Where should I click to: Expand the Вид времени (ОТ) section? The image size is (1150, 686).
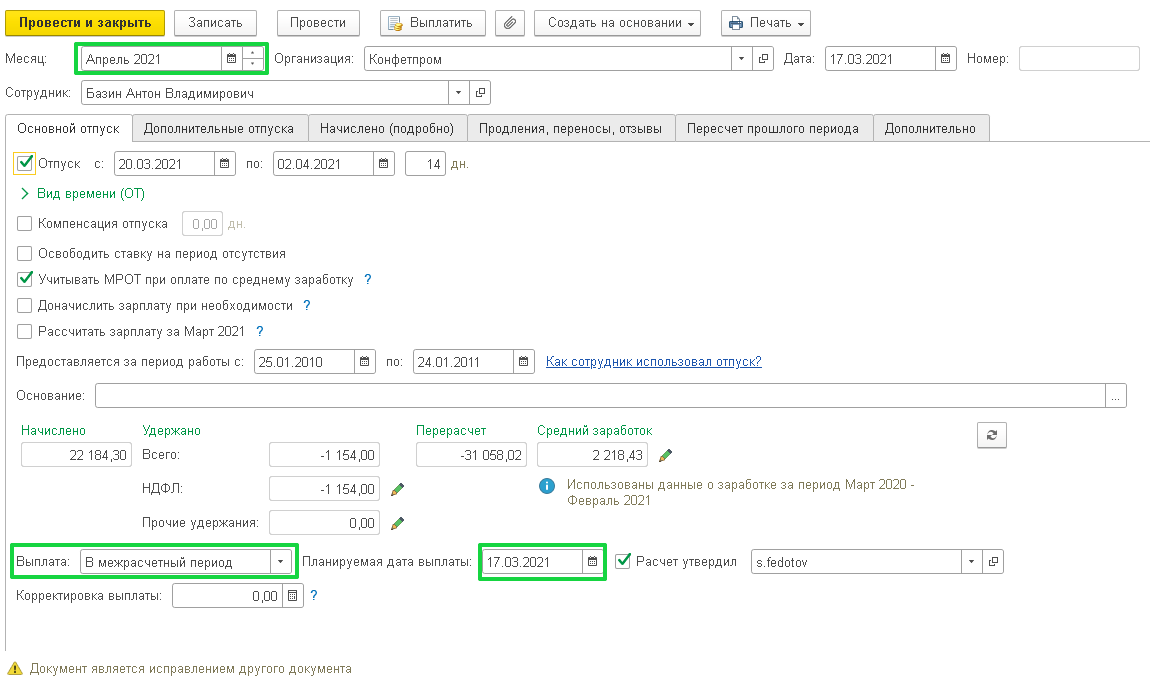(x=24, y=194)
